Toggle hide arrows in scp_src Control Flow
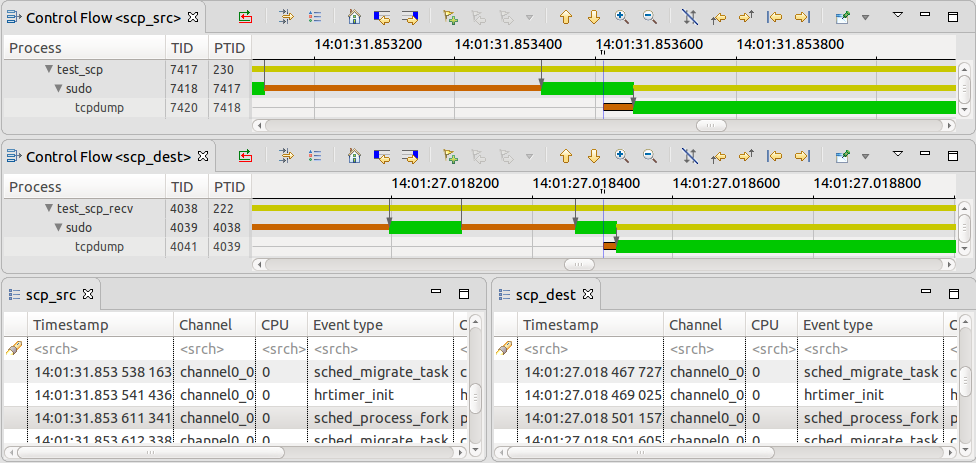The width and height of the screenshot is (976, 463). pos(689,17)
